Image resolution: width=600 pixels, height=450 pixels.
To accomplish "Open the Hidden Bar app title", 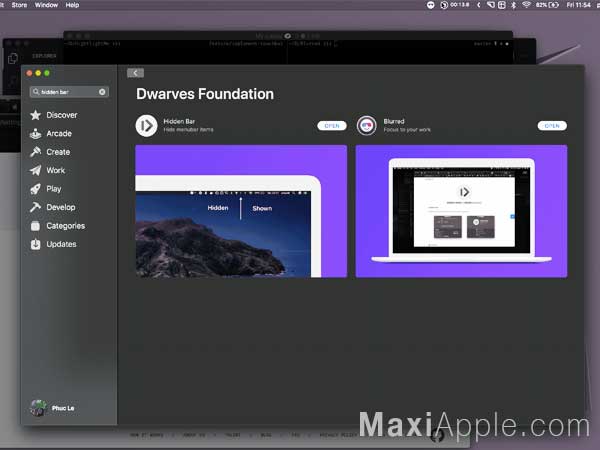I will (179, 121).
